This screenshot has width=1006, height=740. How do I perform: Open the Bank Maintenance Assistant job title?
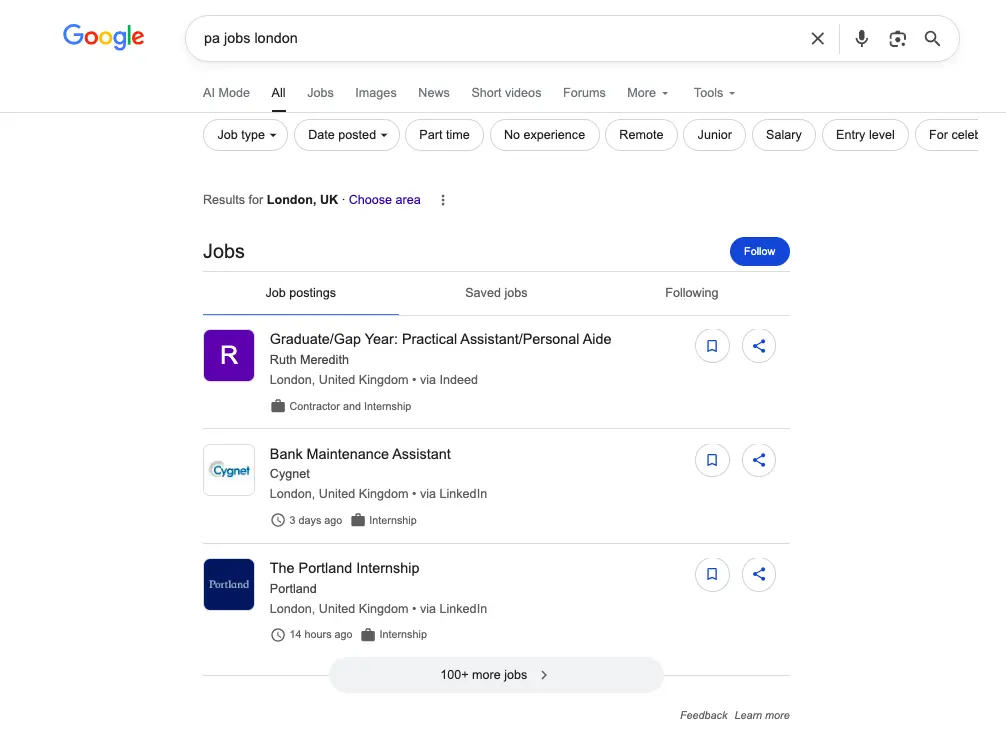coord(360,454)
